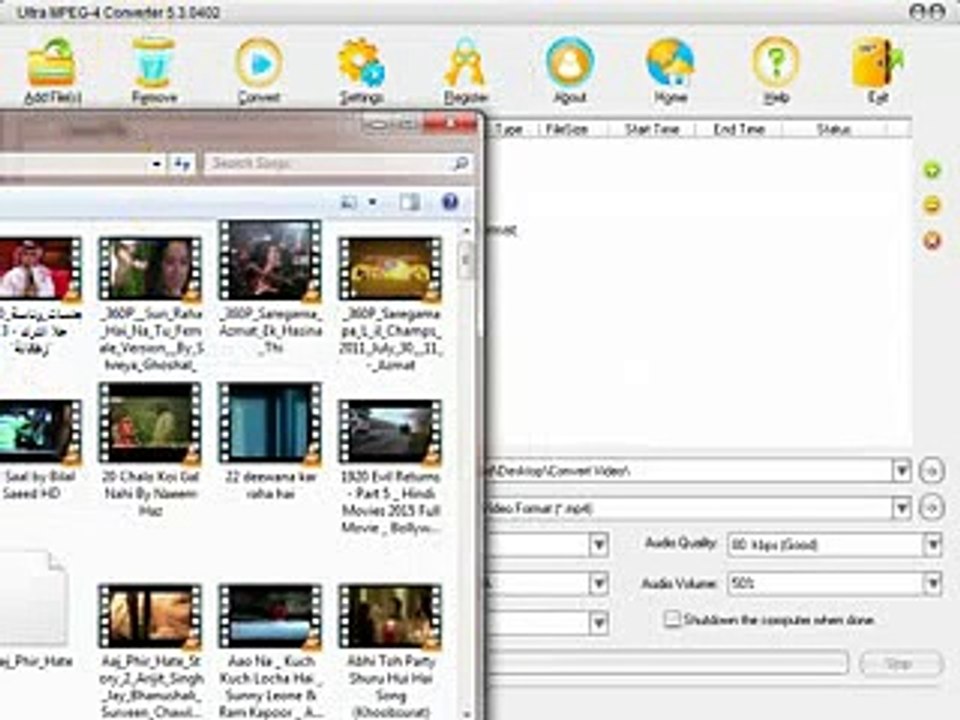Open Settings gear icon
Screen dimensions: 960x720
pos(361,62)
